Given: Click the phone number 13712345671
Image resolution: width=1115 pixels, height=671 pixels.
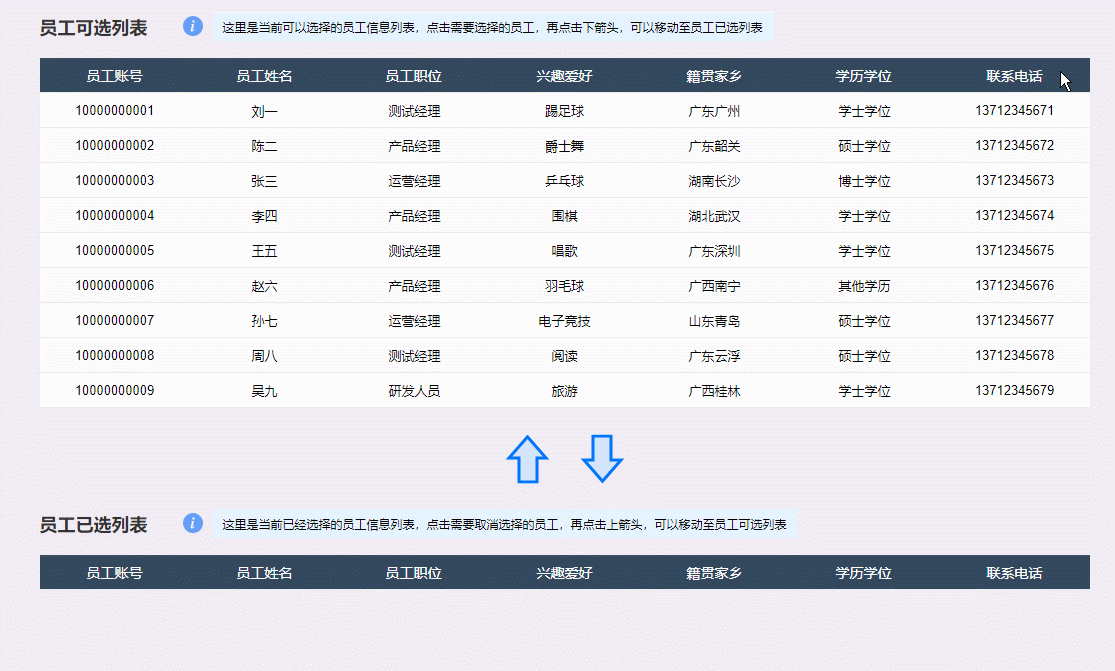Looking at the screenshot, I should click(1015, 110).
